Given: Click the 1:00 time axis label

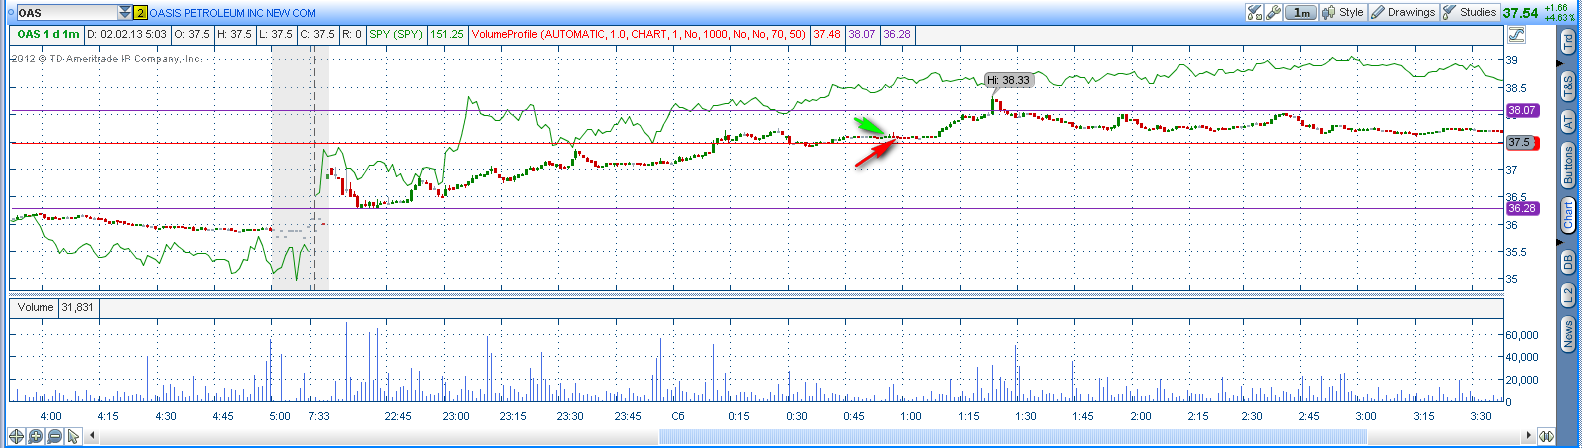Looking at the screenshot, I should click(x=910, y=416).
